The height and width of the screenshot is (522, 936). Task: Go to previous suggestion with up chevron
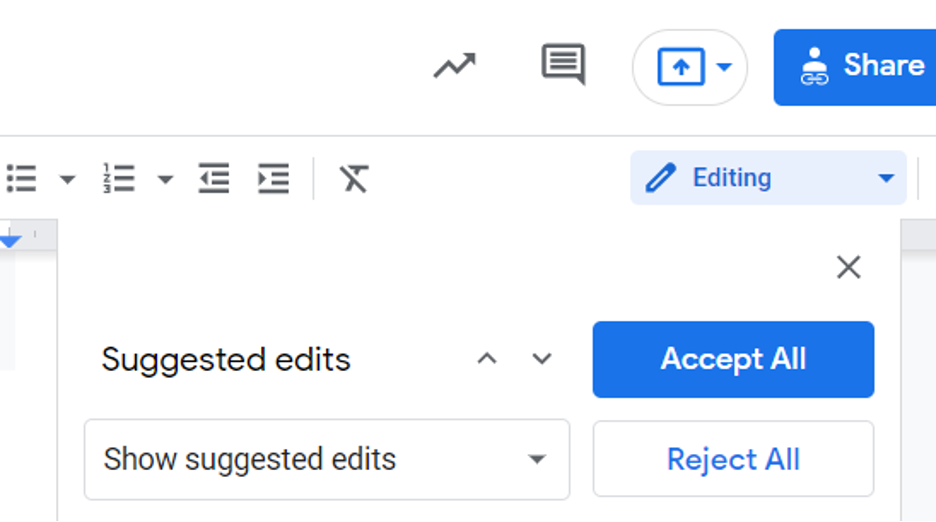(487, 359)
